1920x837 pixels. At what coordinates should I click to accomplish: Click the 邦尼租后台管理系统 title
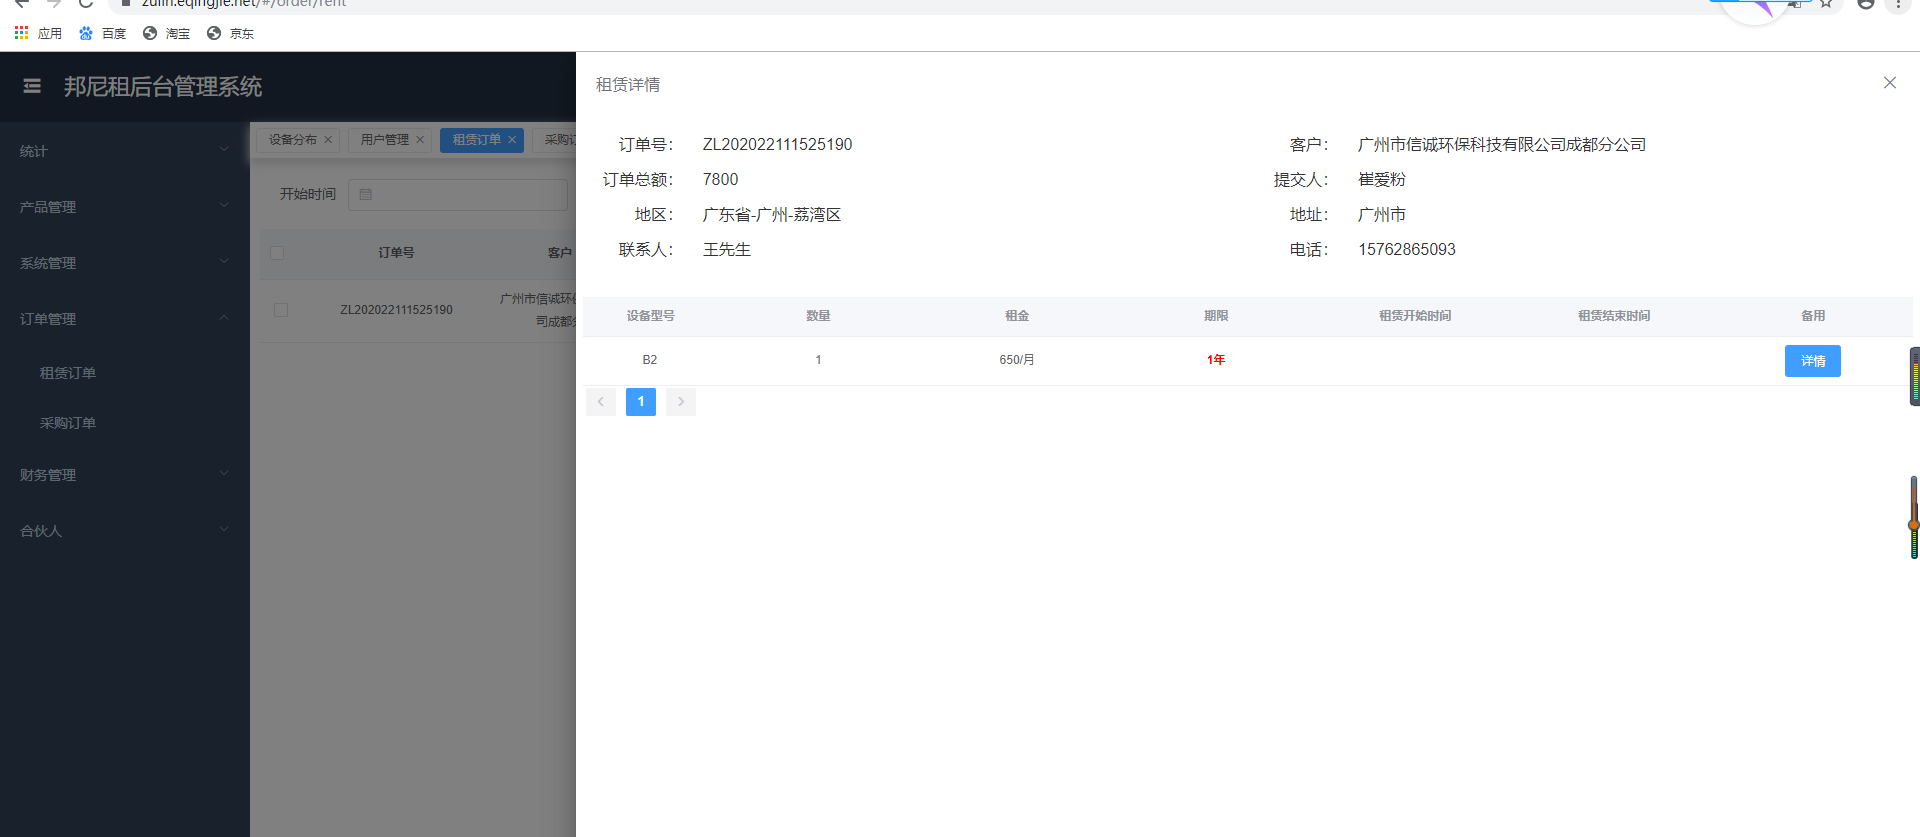point(163,87)
